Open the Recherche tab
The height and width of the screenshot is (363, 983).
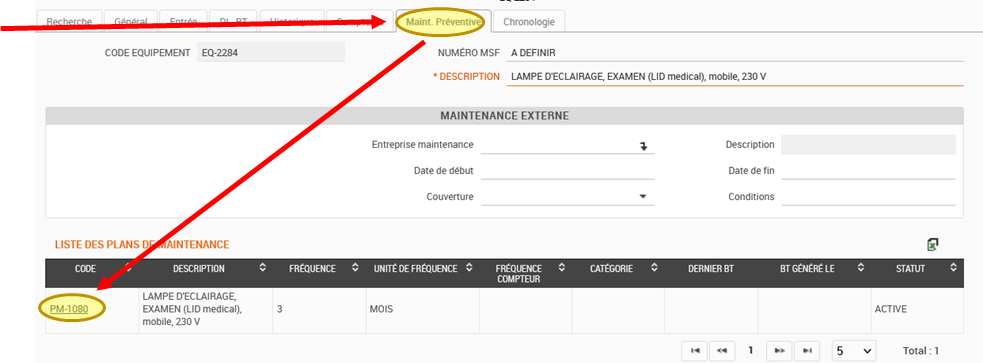point(70,21)
